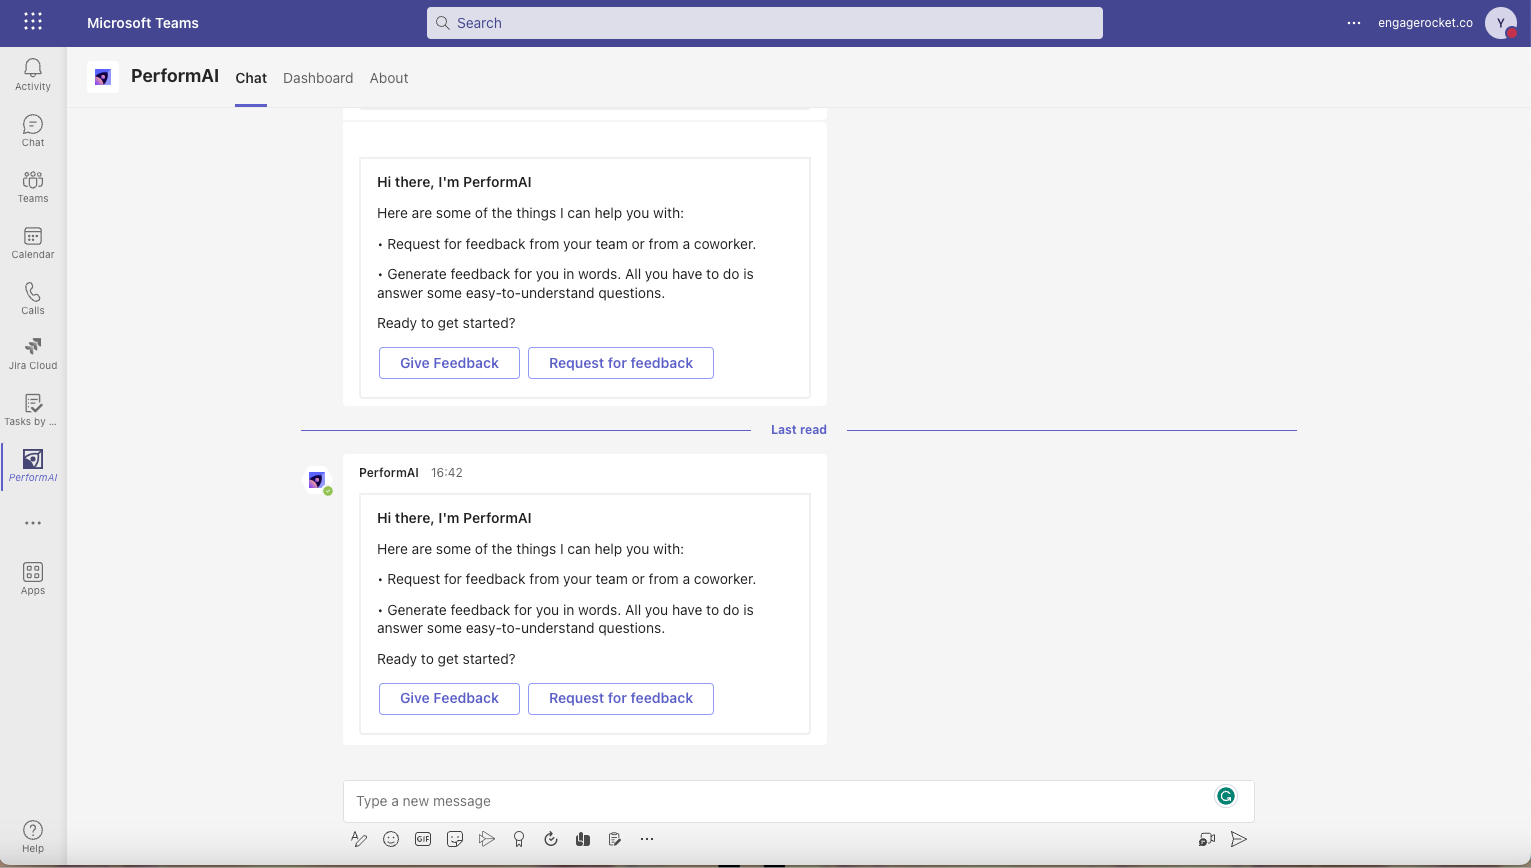Click Give Feedback in upper message card

tap(449, 363)
